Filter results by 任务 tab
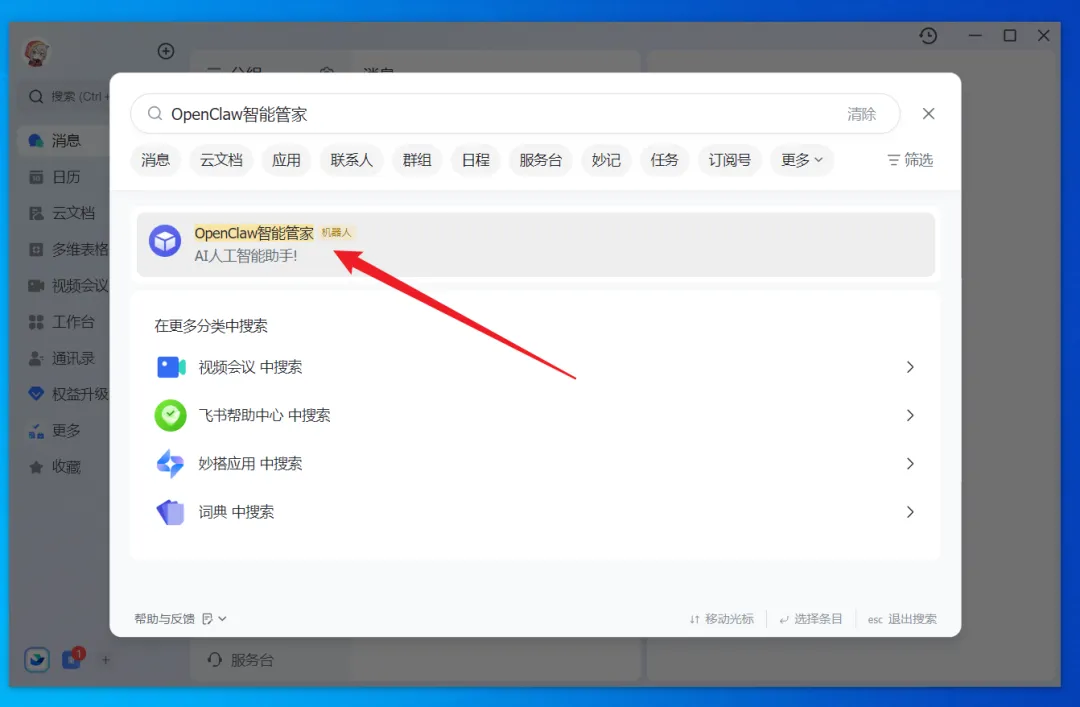The width and height of the screenshot is (1080, 707). coord(665,161)
